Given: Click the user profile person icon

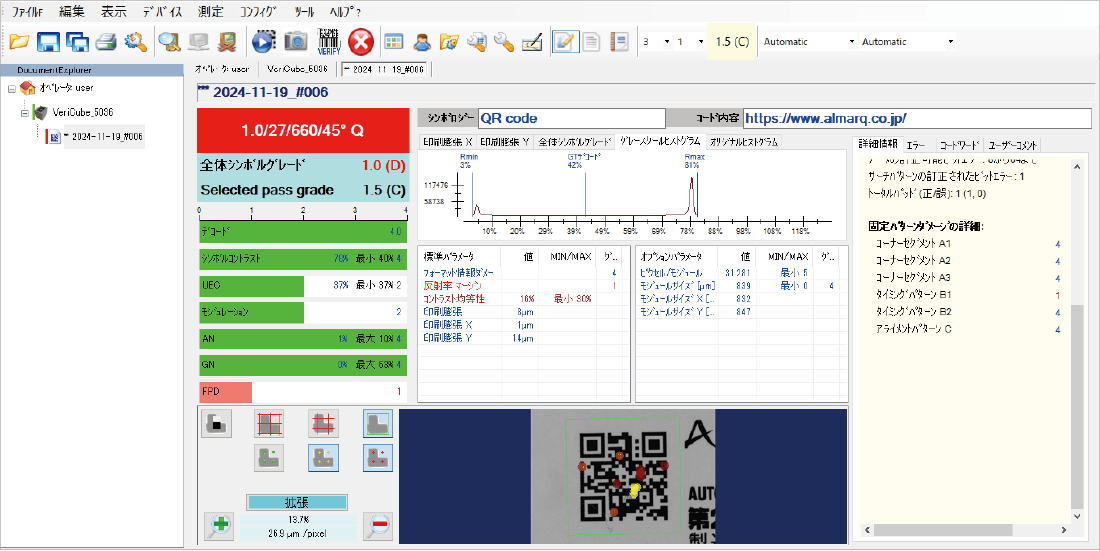Looking at the screenshot, I should [x=422, y=42].
